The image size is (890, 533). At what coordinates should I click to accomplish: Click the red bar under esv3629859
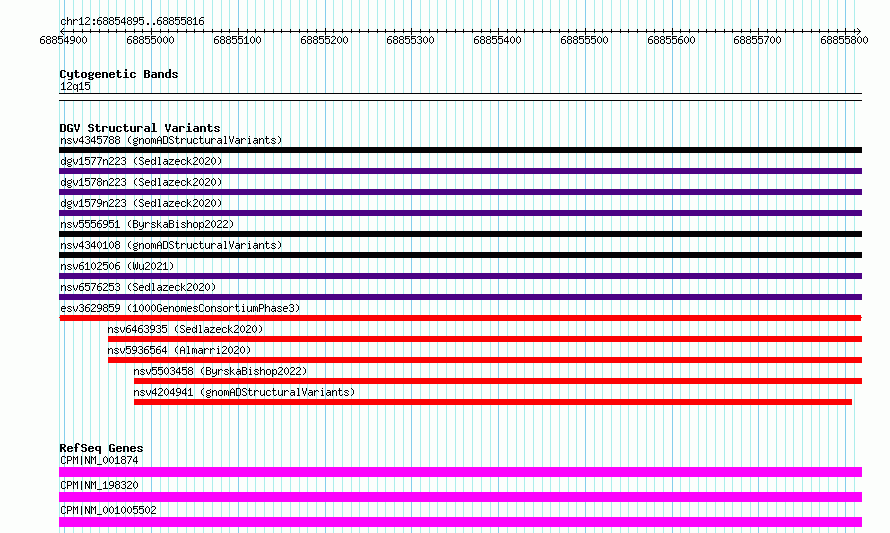460,318
